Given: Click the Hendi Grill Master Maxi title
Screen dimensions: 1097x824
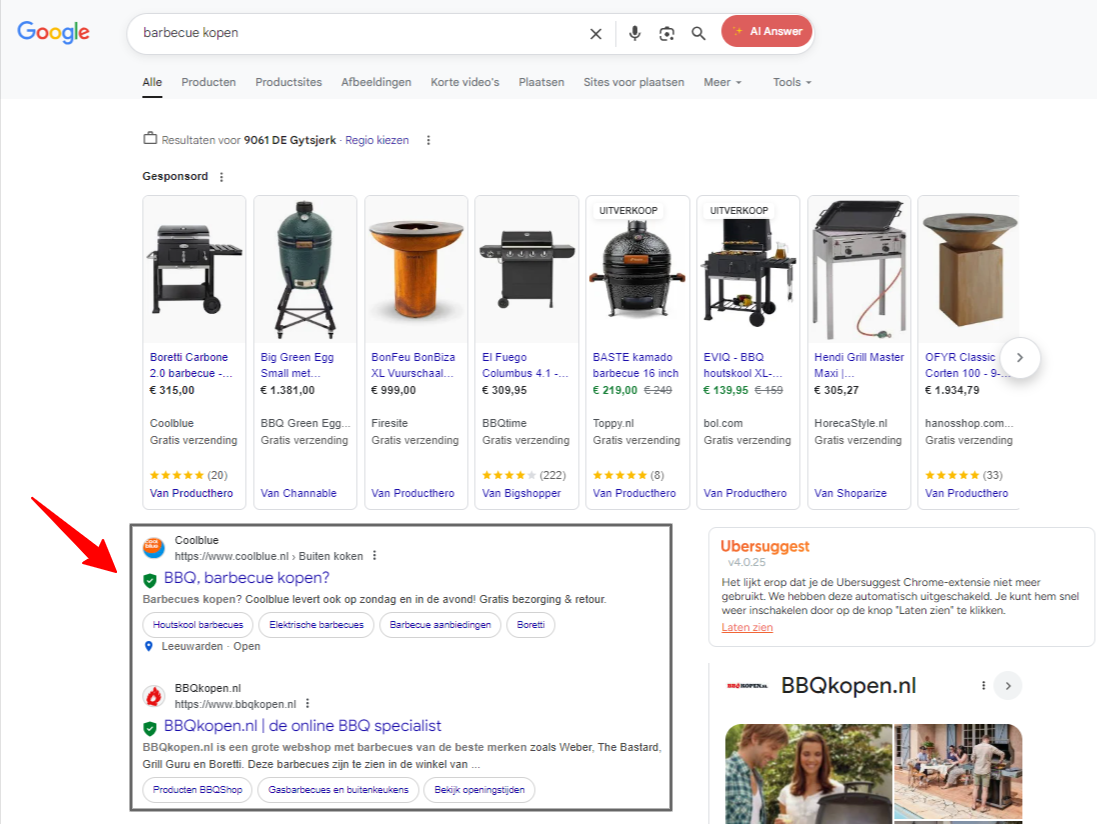Looking at the screenshot, I should point(858,365).
